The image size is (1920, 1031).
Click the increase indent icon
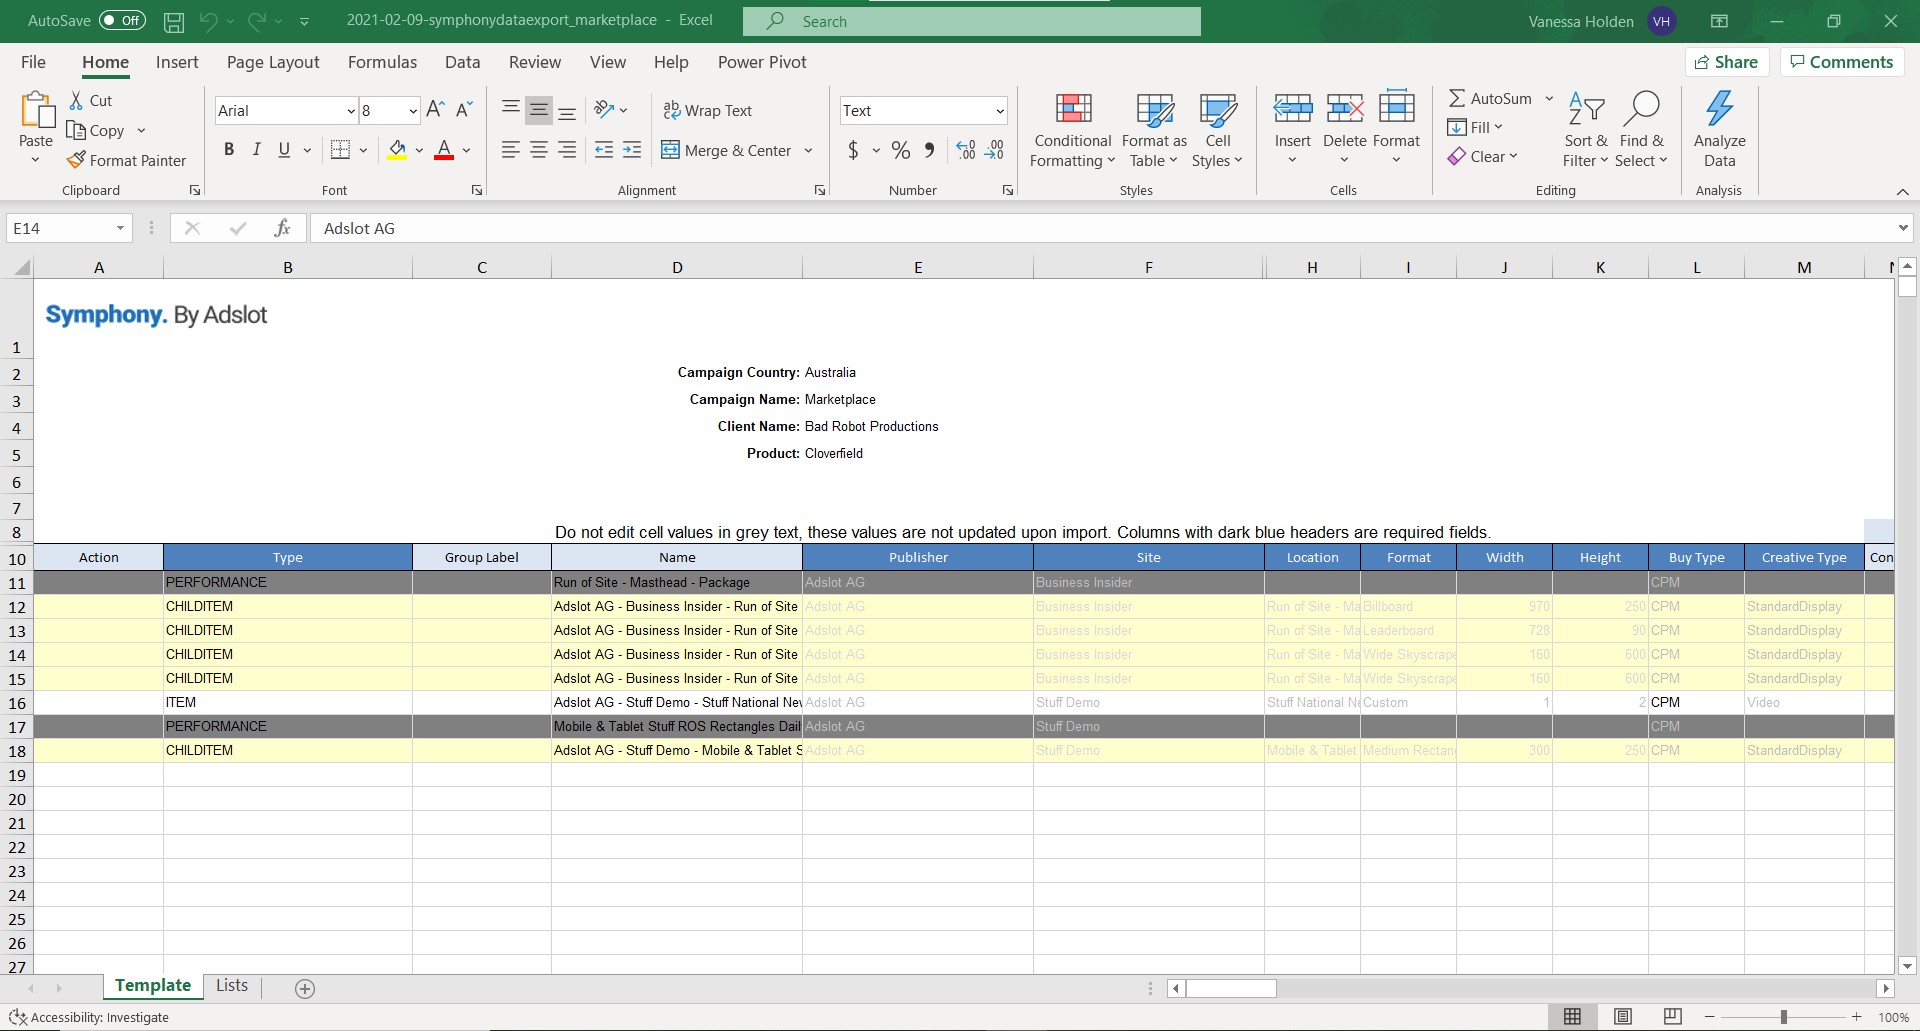[x=632, y=150]
